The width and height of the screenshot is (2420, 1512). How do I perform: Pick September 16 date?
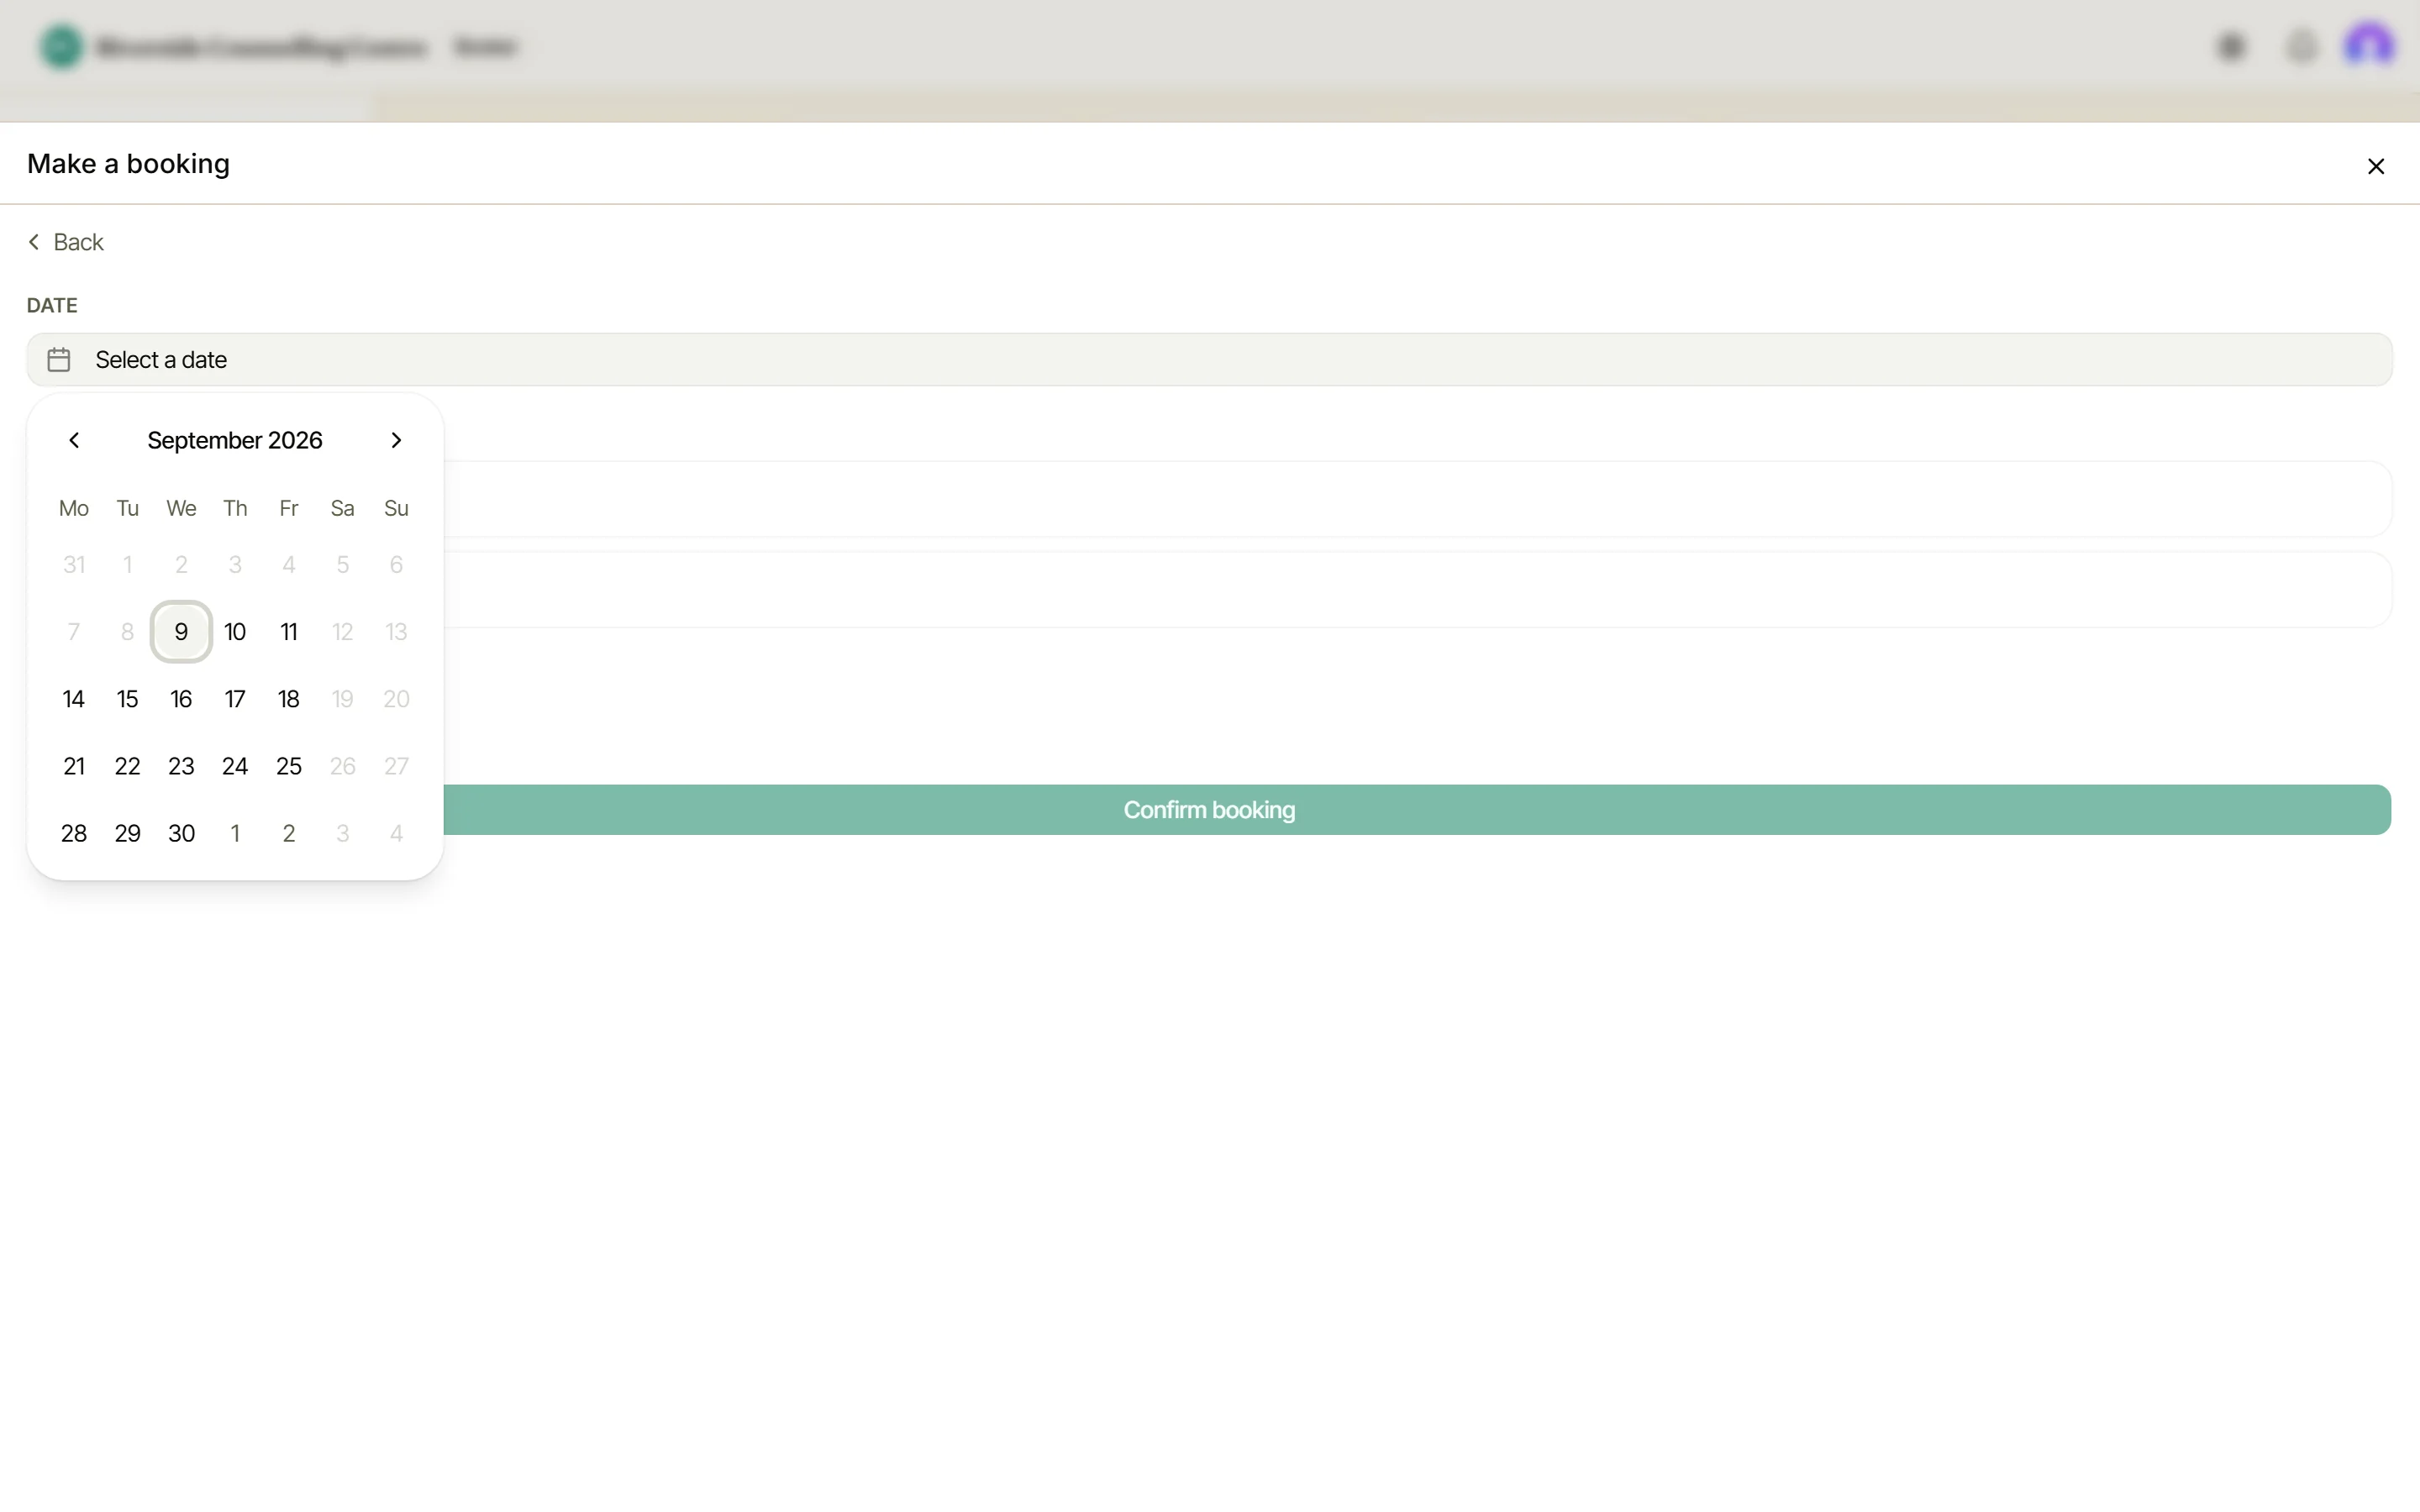(181, 699)
